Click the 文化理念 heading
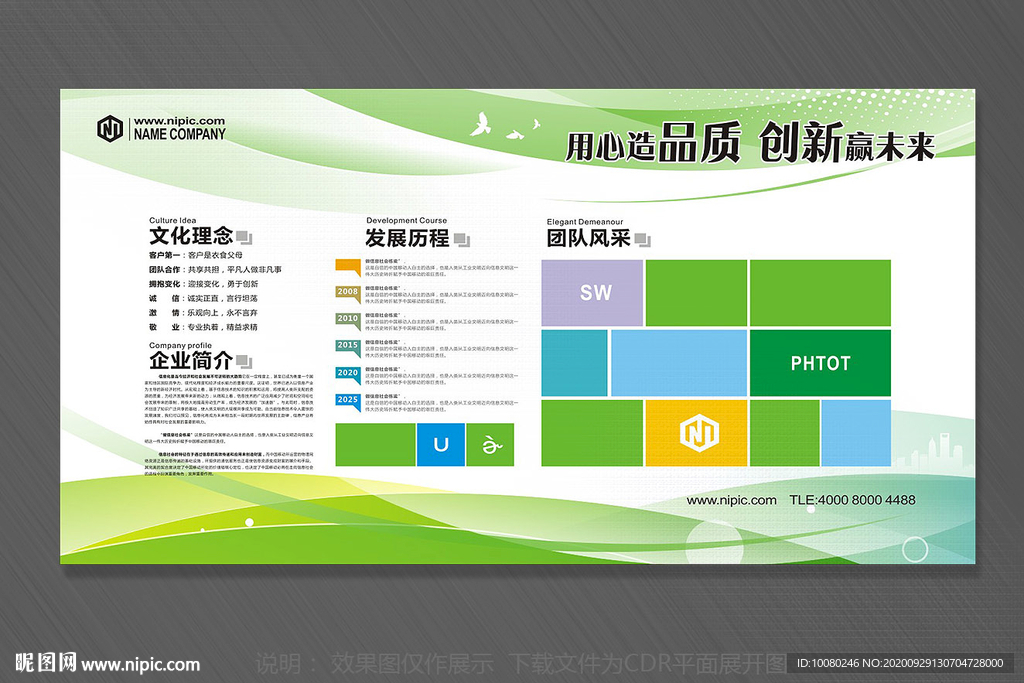This screenshot has height=683, width=1024. click(191, 236)
